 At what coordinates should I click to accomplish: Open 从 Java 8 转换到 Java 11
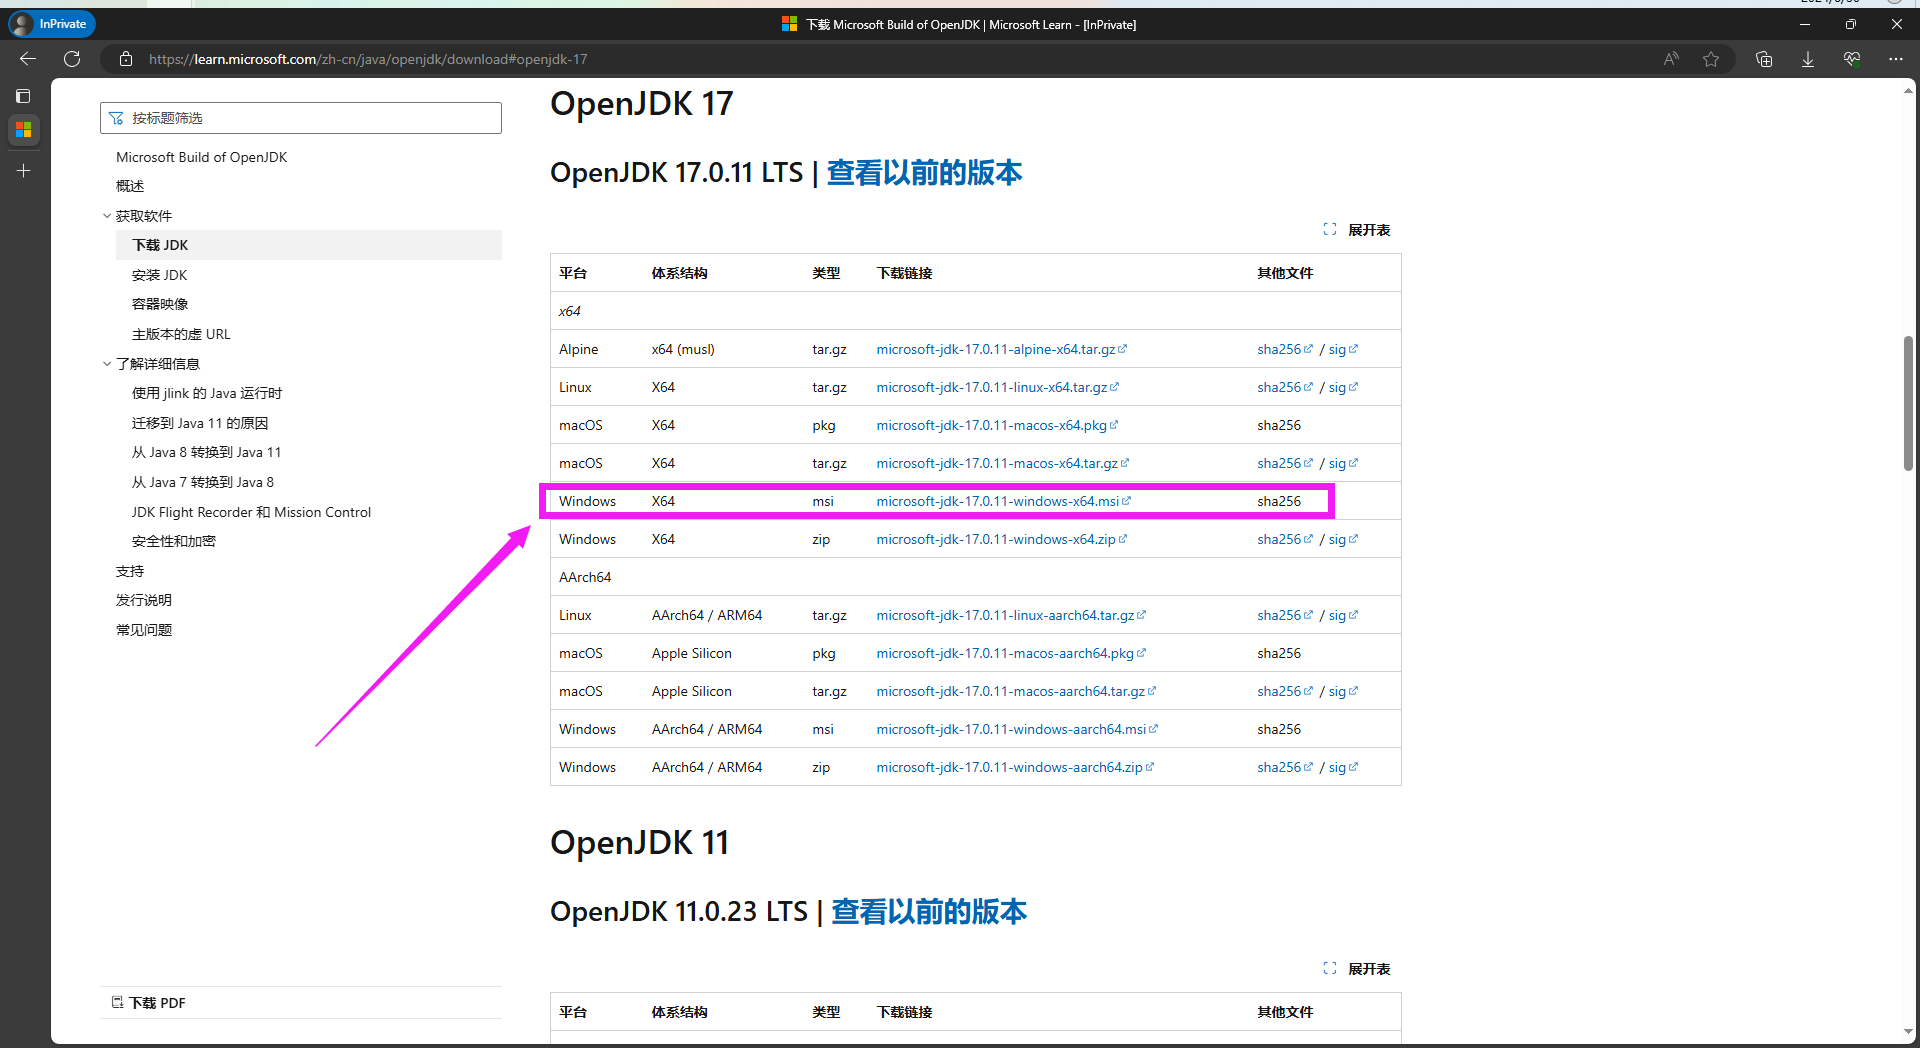pos(206,452)
